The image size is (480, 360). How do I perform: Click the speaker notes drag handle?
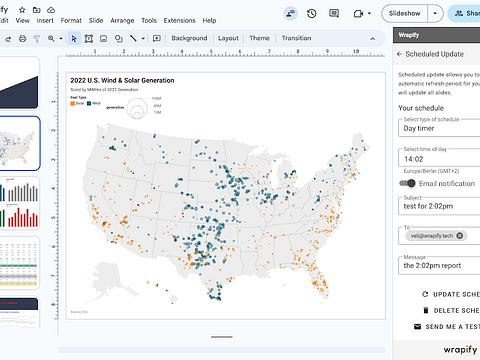pyautogui.click(x=222, y=337)
